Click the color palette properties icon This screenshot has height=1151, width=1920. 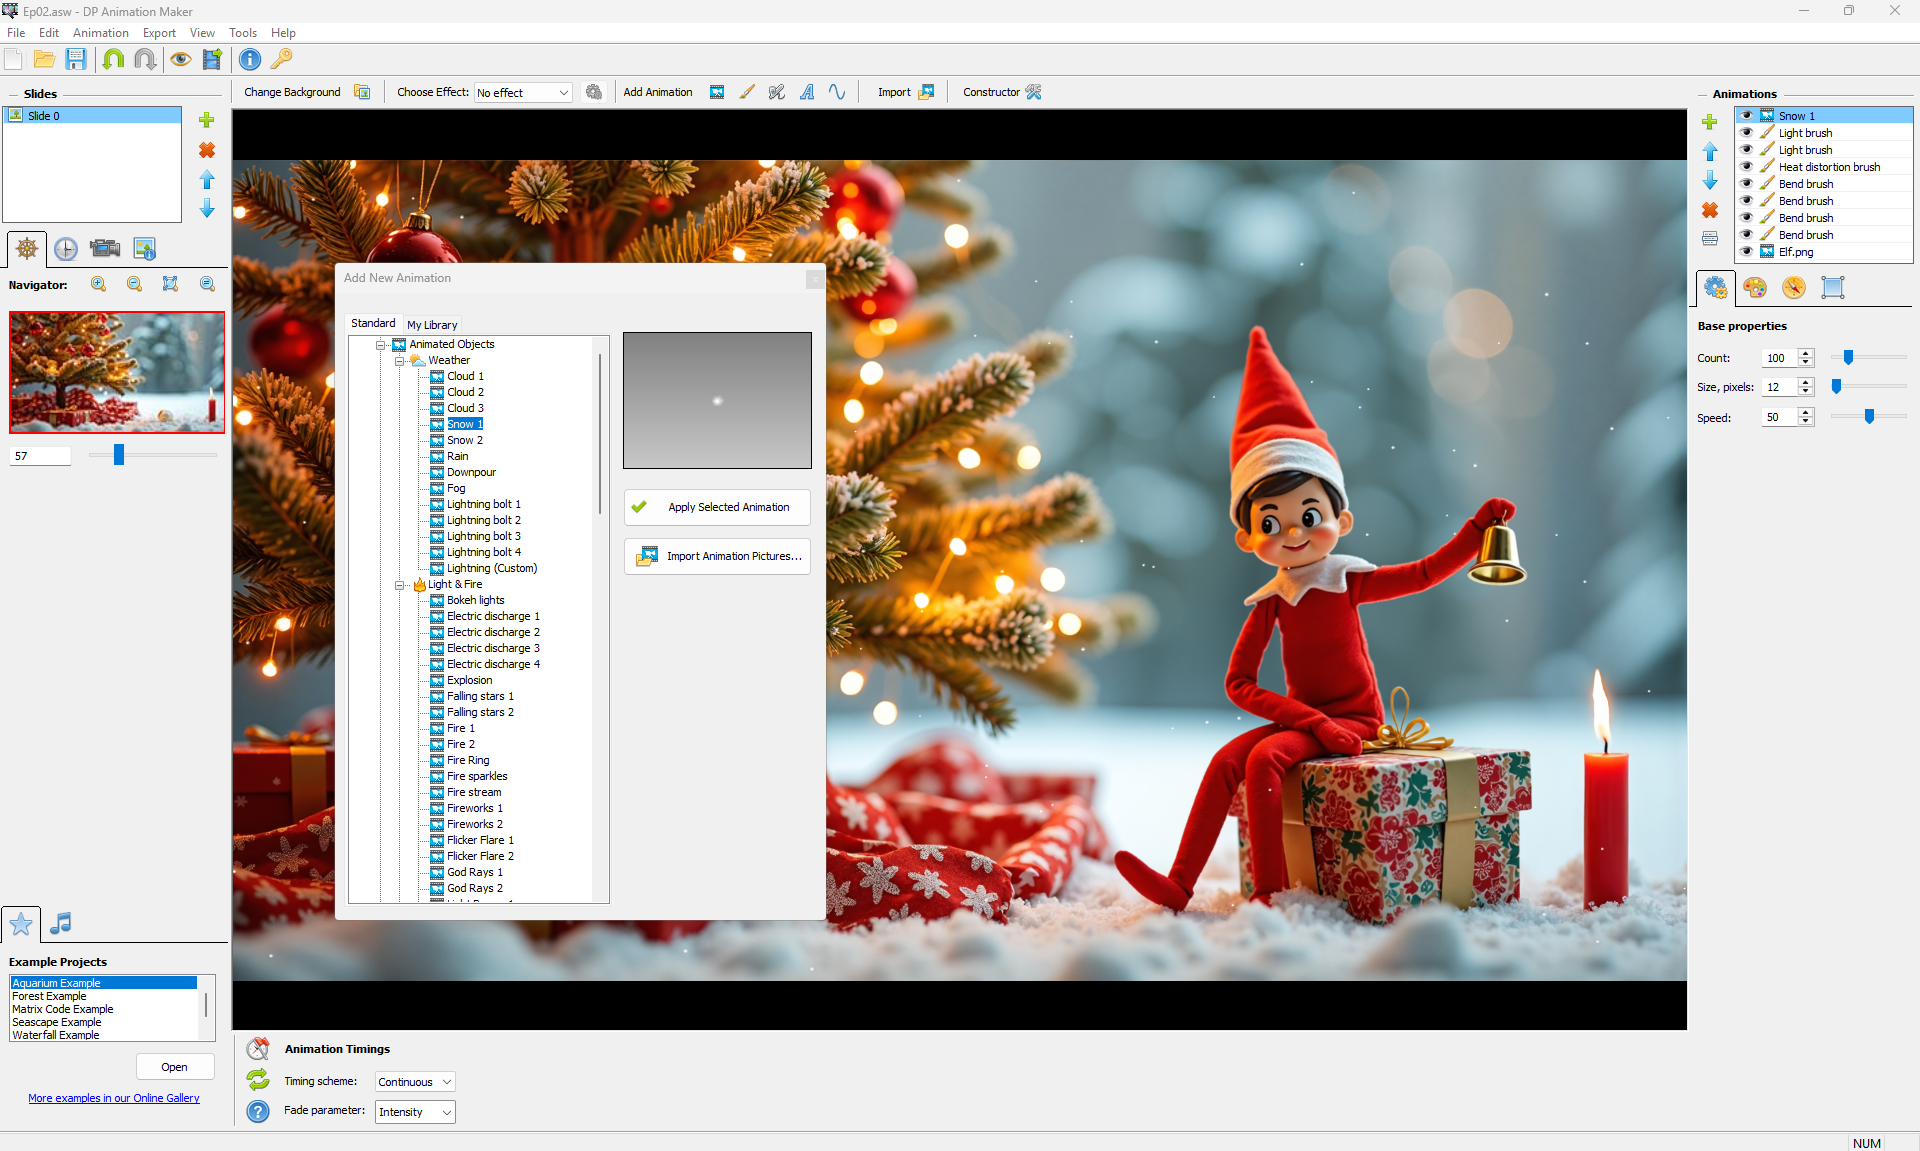click(x=1754, y=288)
